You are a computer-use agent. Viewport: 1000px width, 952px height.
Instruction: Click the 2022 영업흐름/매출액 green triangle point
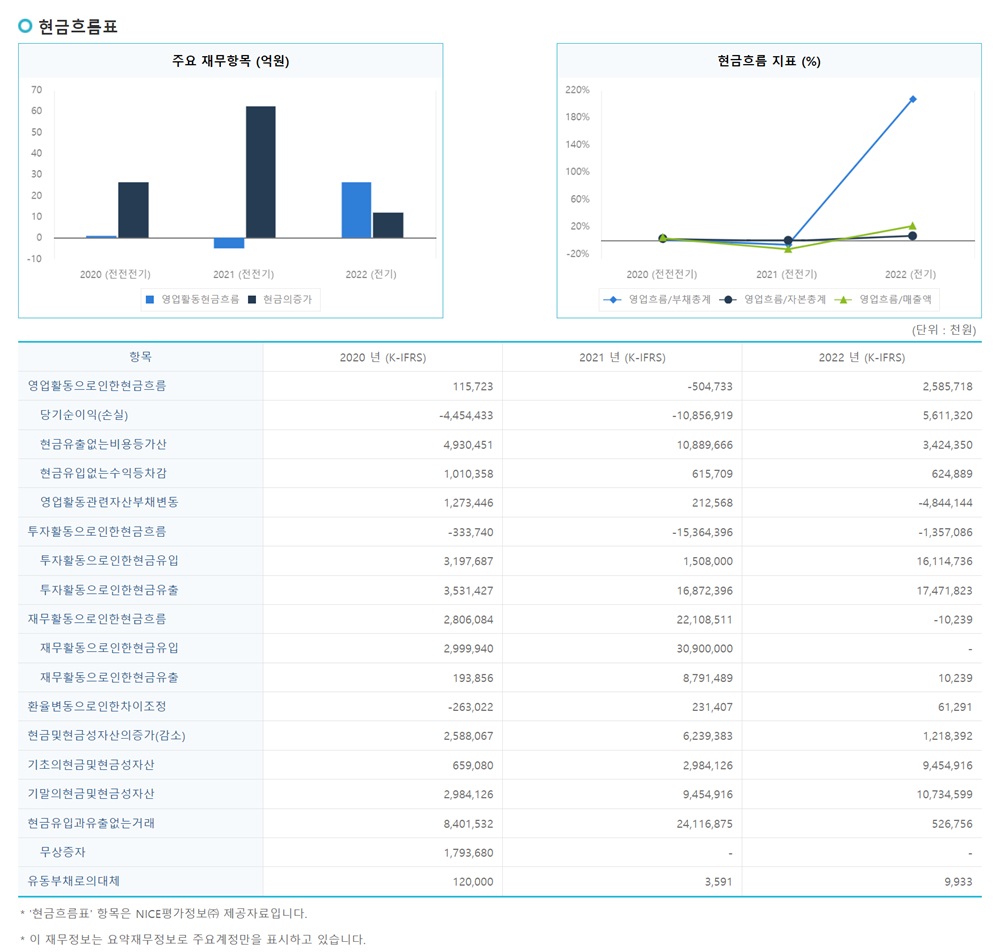(x=913, y=226)
